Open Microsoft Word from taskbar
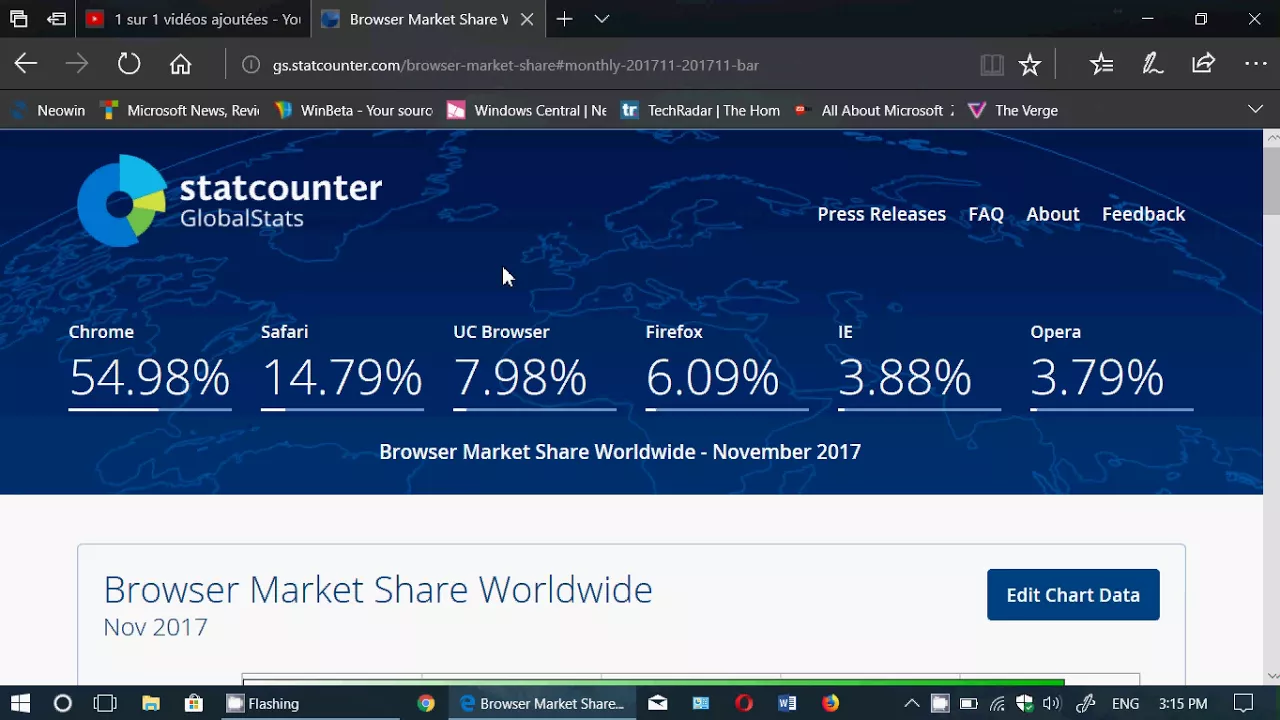The image size is (1280, 720). coord(787,703)
